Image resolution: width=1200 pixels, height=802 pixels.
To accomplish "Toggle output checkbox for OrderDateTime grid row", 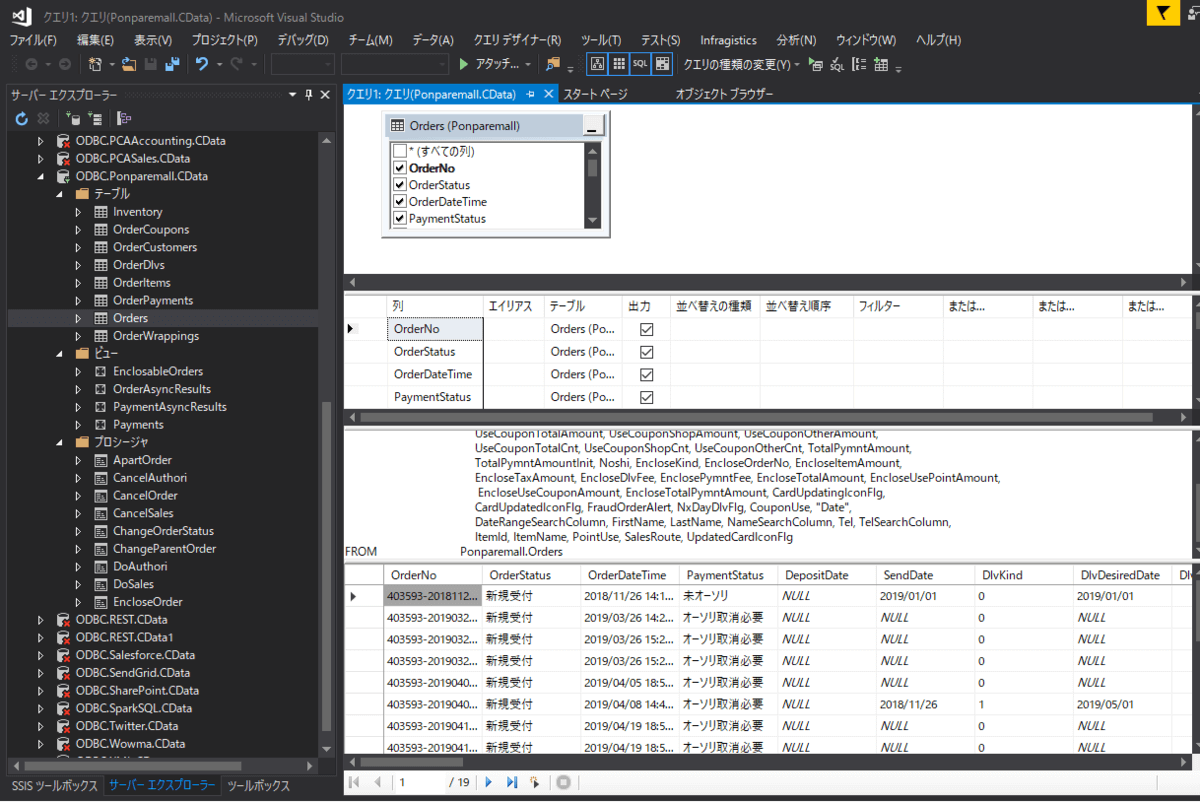I will pyautogui.click(x=646, y=375).
